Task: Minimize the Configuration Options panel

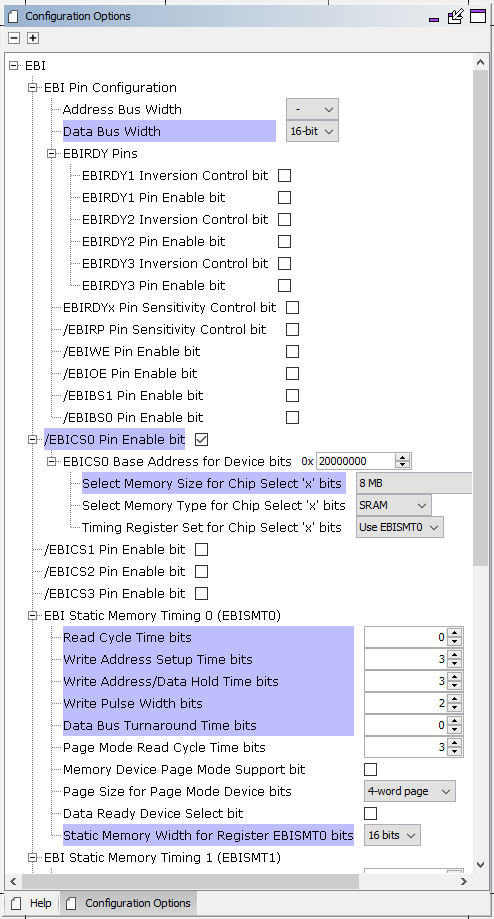Action: (x=434, y=17)
